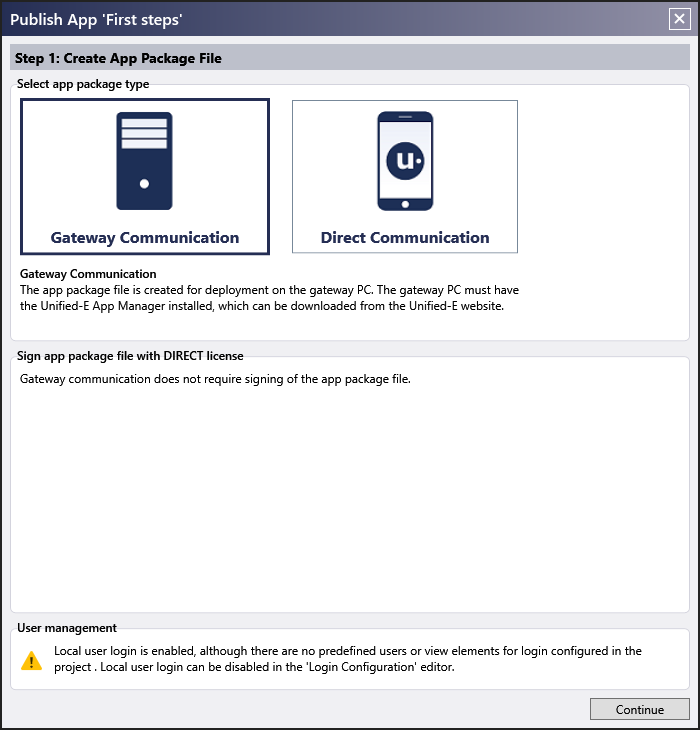Choose the 'Direct Communication' tile label
This screenshot has height=730, width=700.
(405, 238)
